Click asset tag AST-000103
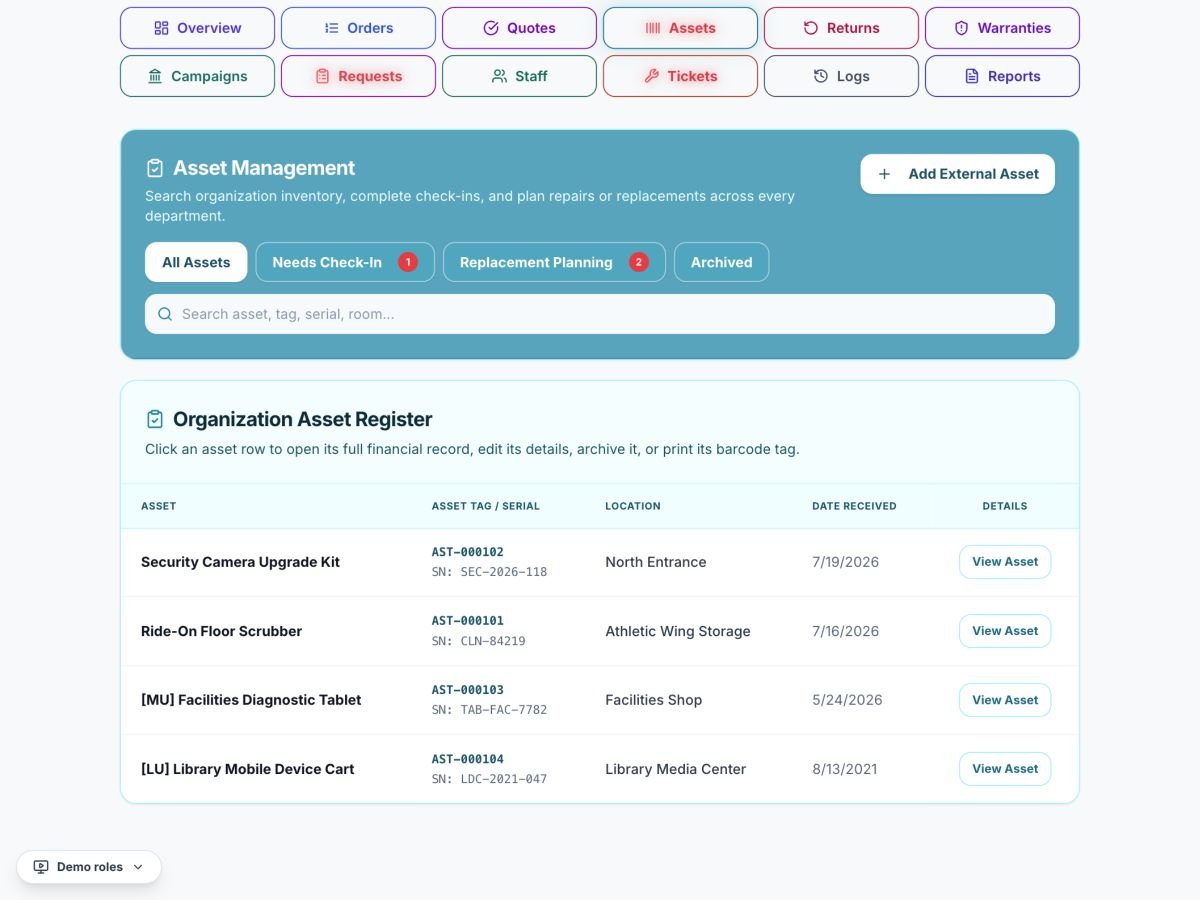Screen dimensions: 1200x900 tap(468, 690)
